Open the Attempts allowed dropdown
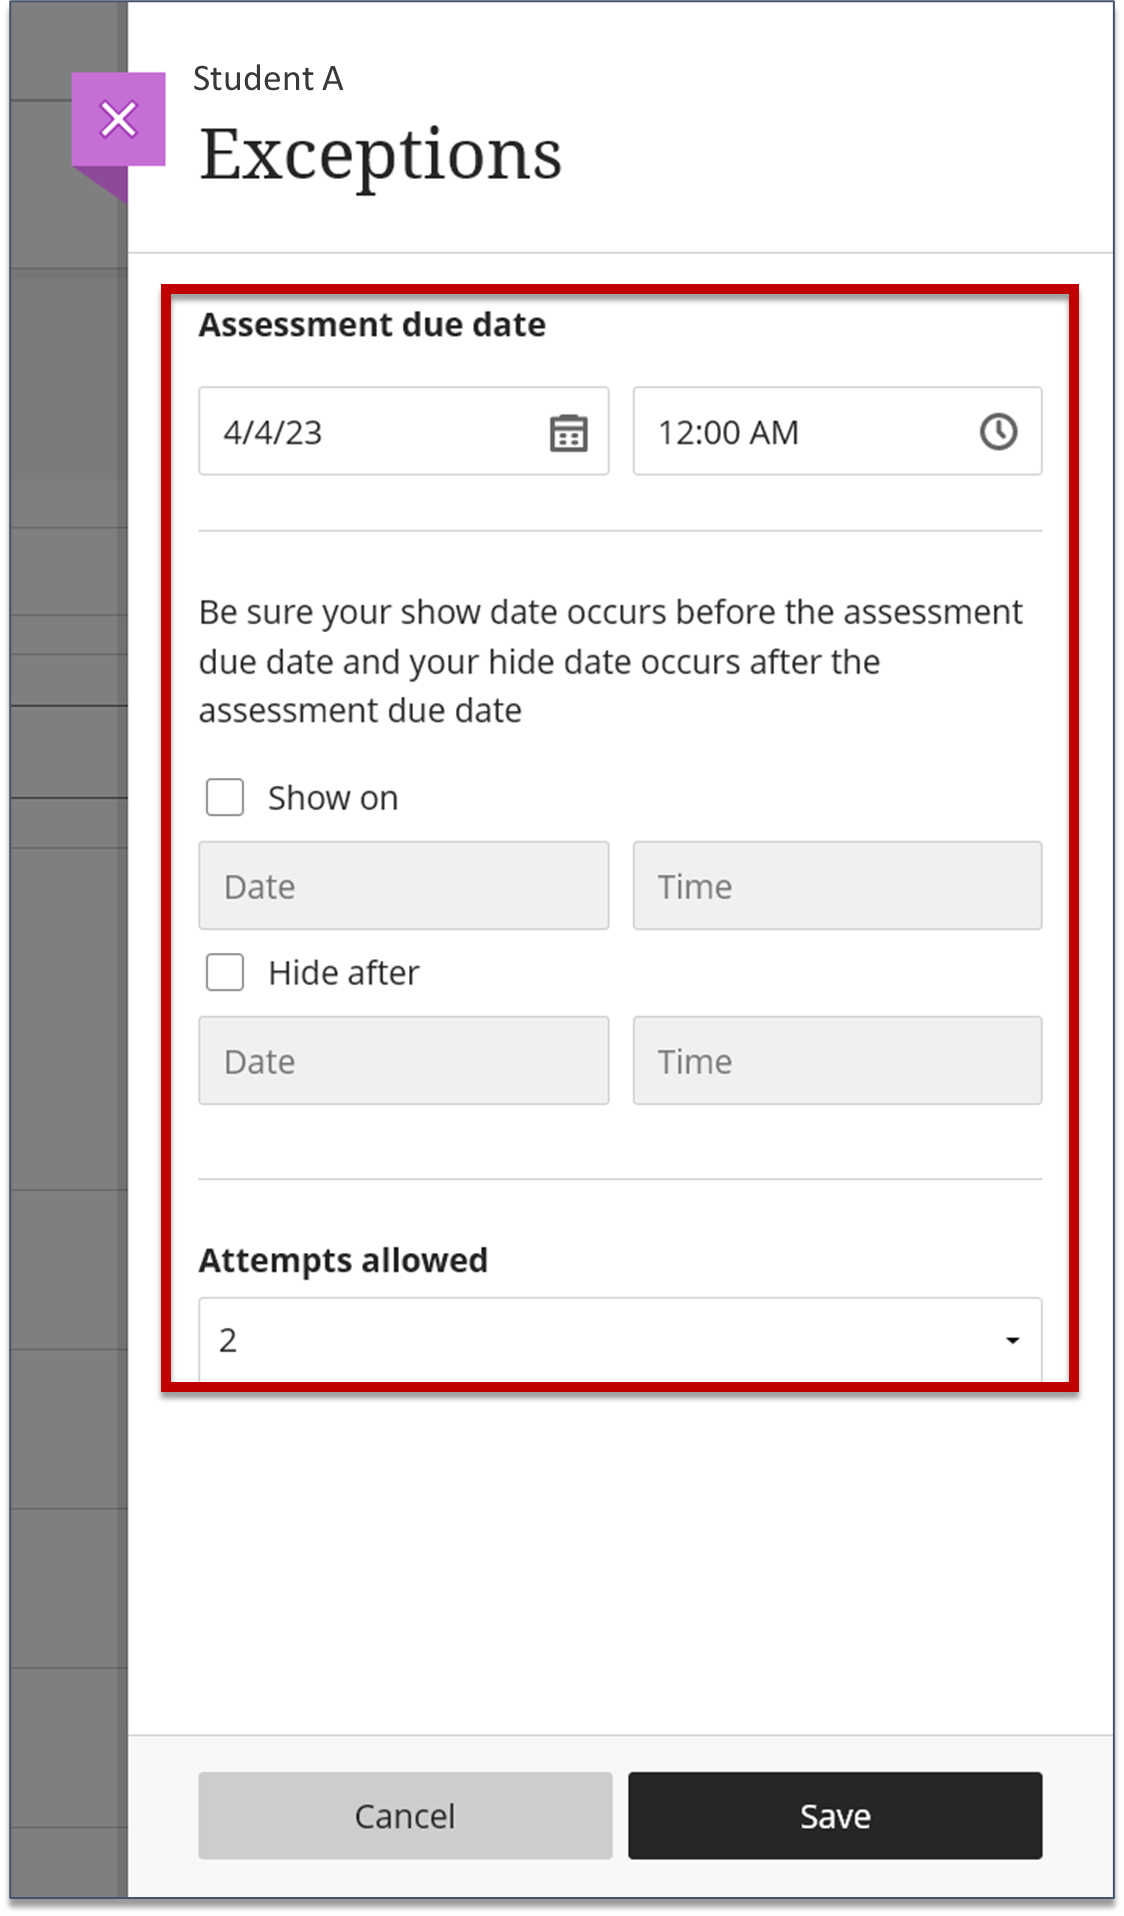Image resolution: width=1124 pixels, height=1916 pixels. [620, 1340]
